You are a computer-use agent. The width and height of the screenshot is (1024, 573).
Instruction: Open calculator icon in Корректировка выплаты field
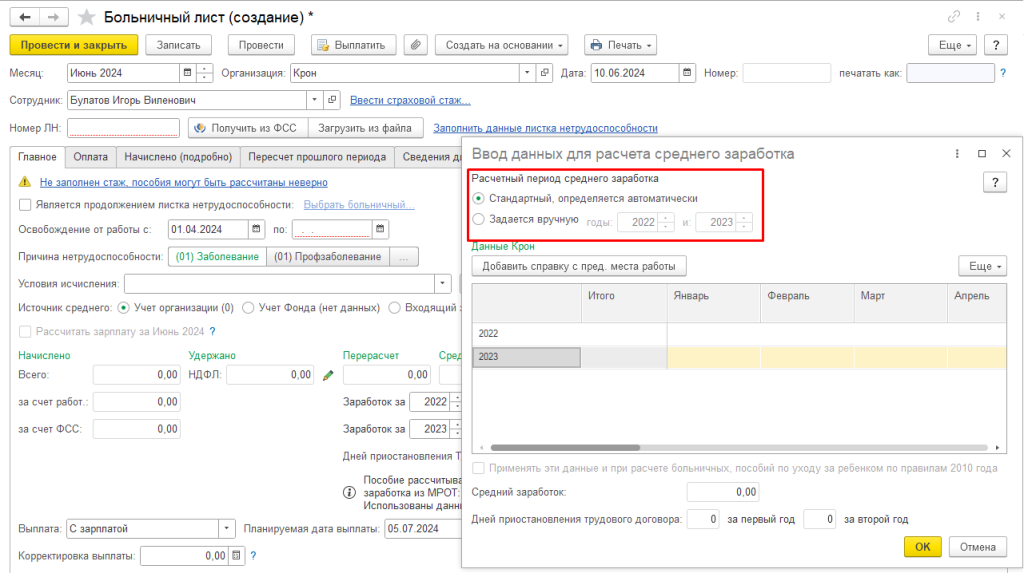(x=236, y=555)
